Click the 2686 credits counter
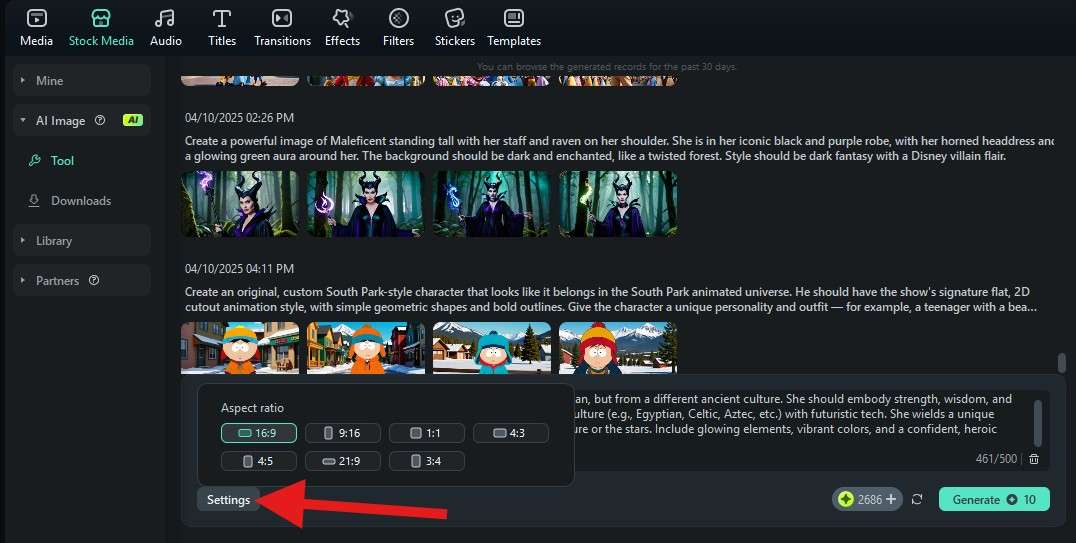 coord(869,500)
